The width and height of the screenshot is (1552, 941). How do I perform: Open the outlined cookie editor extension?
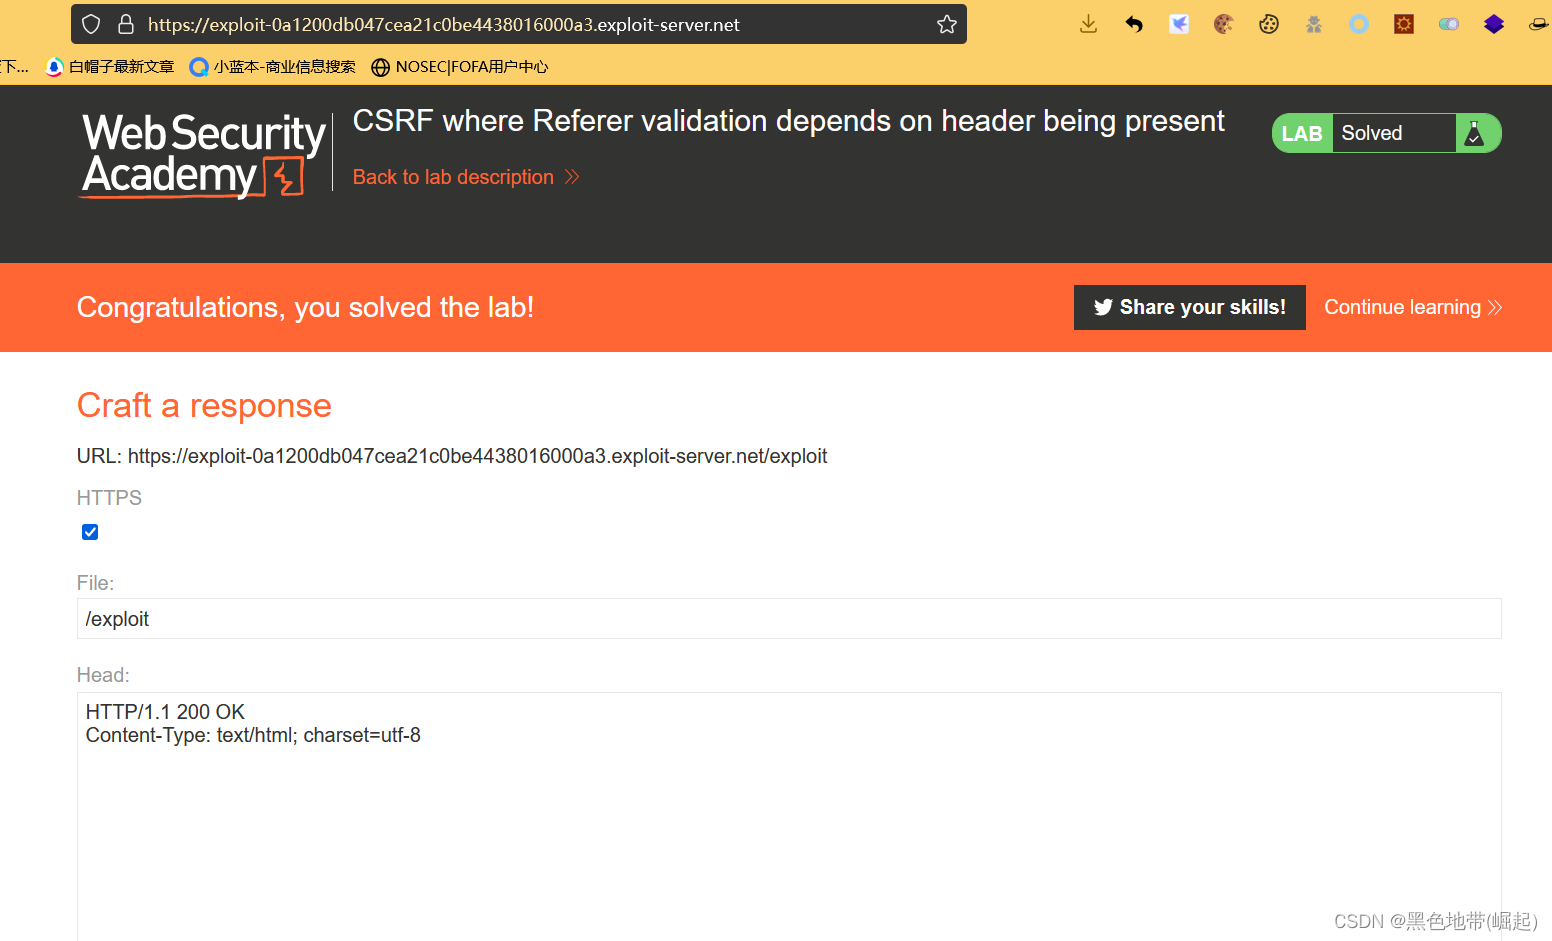1269,24
